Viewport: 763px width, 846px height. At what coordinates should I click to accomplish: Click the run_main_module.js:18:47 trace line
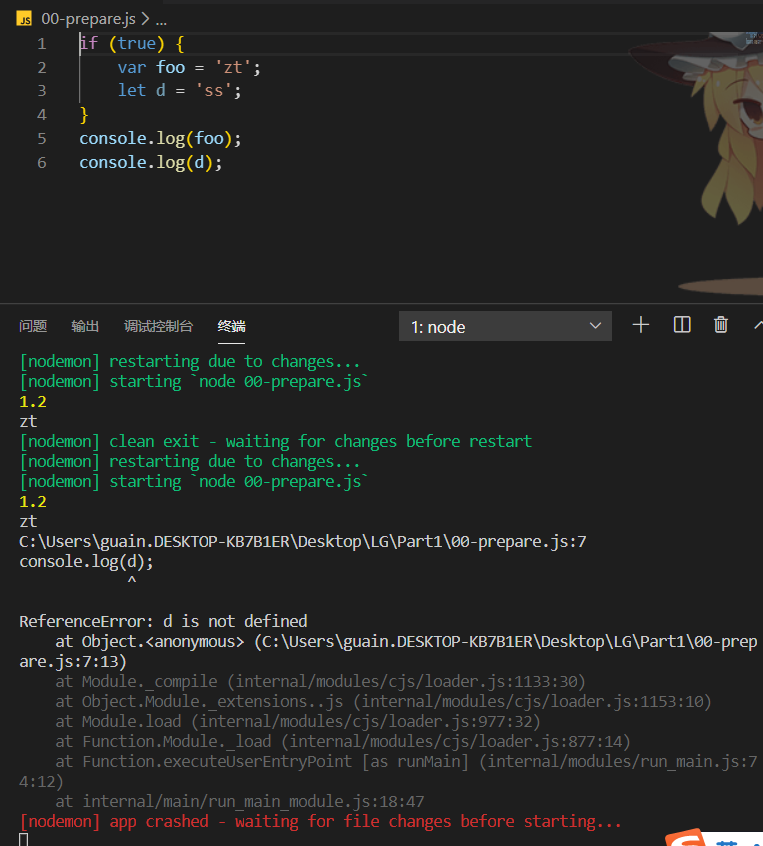pyautogui.click(x=240, y=801)
